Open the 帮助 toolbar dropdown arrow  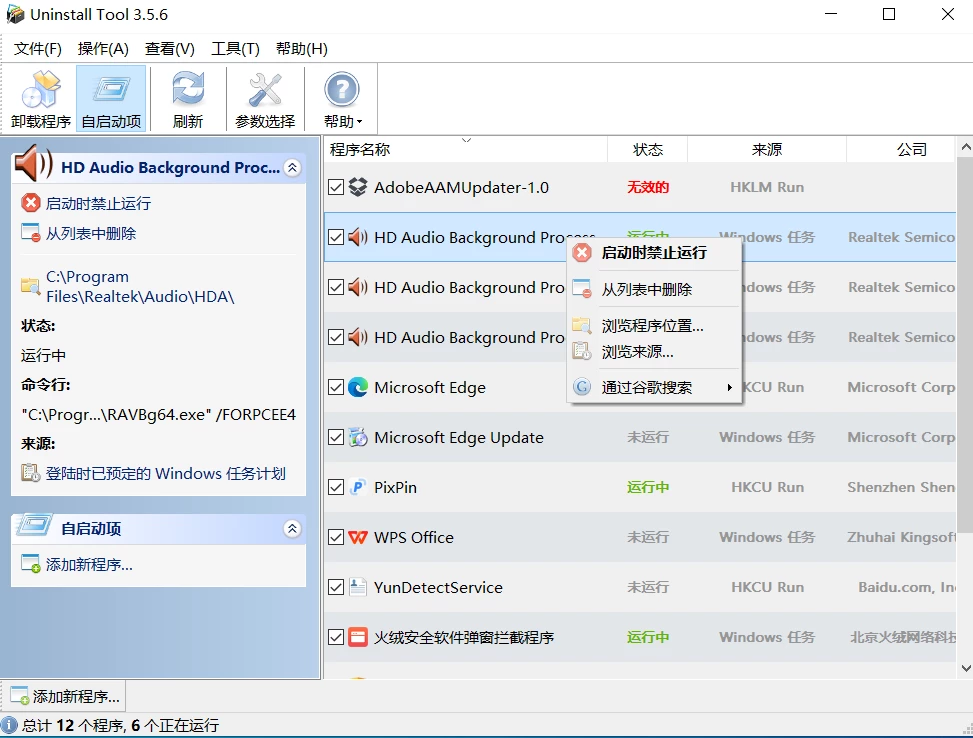pos(359,122)
